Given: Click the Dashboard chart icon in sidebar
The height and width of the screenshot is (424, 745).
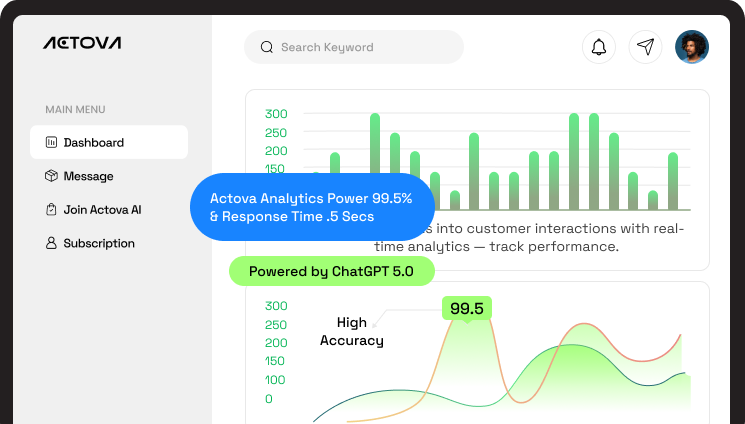Looking at the screenshot, I should click(x=51, y=143).
